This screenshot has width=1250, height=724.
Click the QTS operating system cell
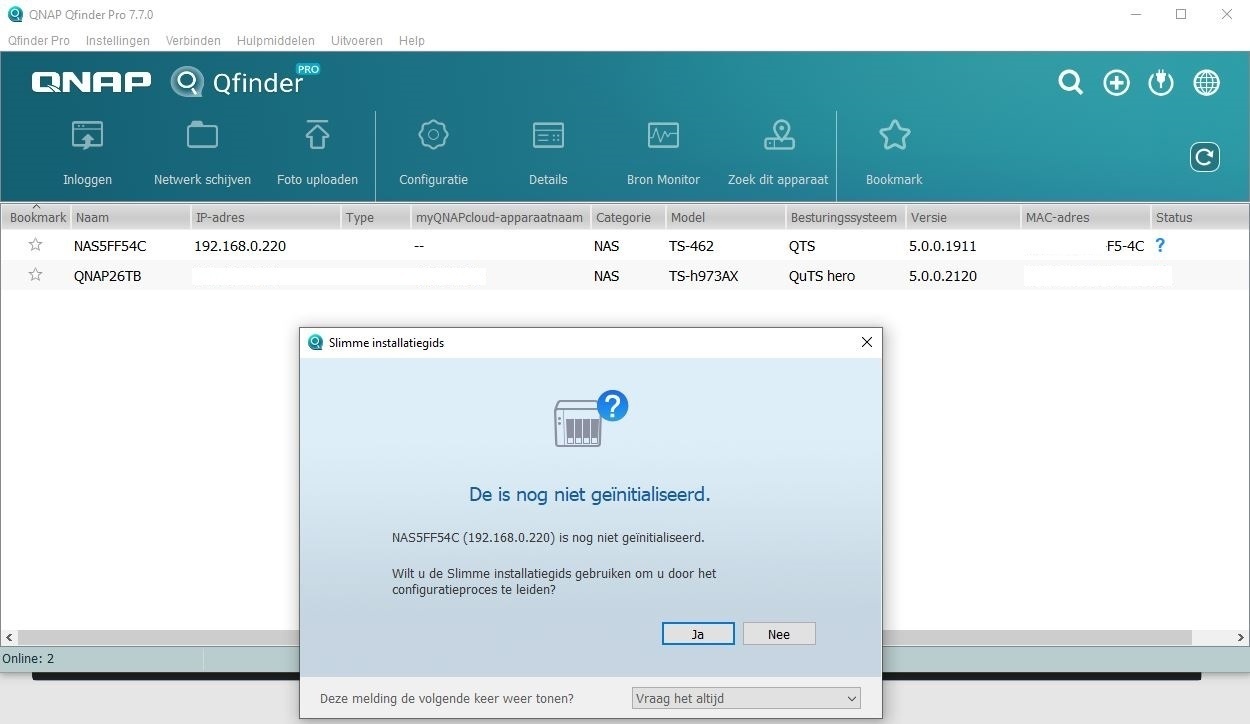pos(802,246)
